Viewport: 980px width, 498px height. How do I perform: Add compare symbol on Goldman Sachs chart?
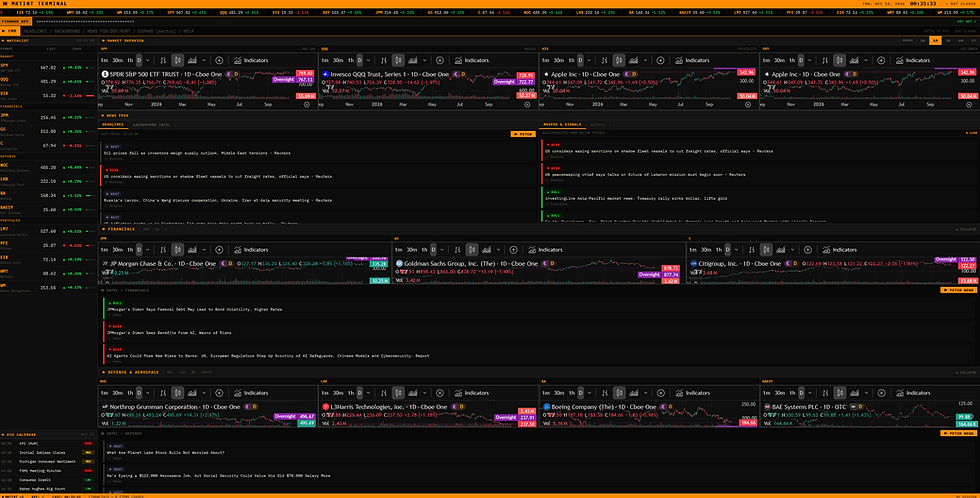tap(514, 249)
